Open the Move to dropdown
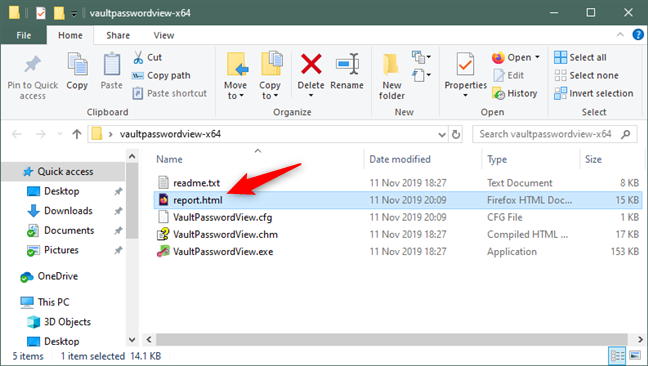The image size is (648, 366). click(236, 76)
